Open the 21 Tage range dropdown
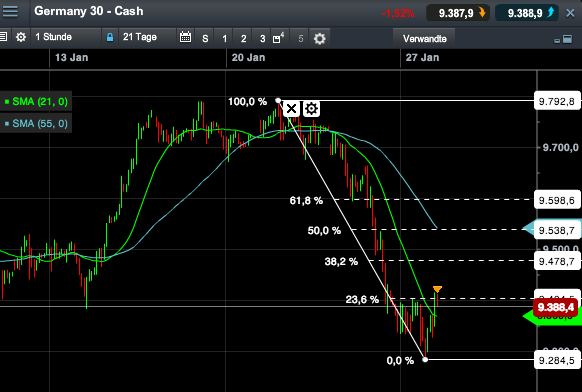 tap(147, 37)
